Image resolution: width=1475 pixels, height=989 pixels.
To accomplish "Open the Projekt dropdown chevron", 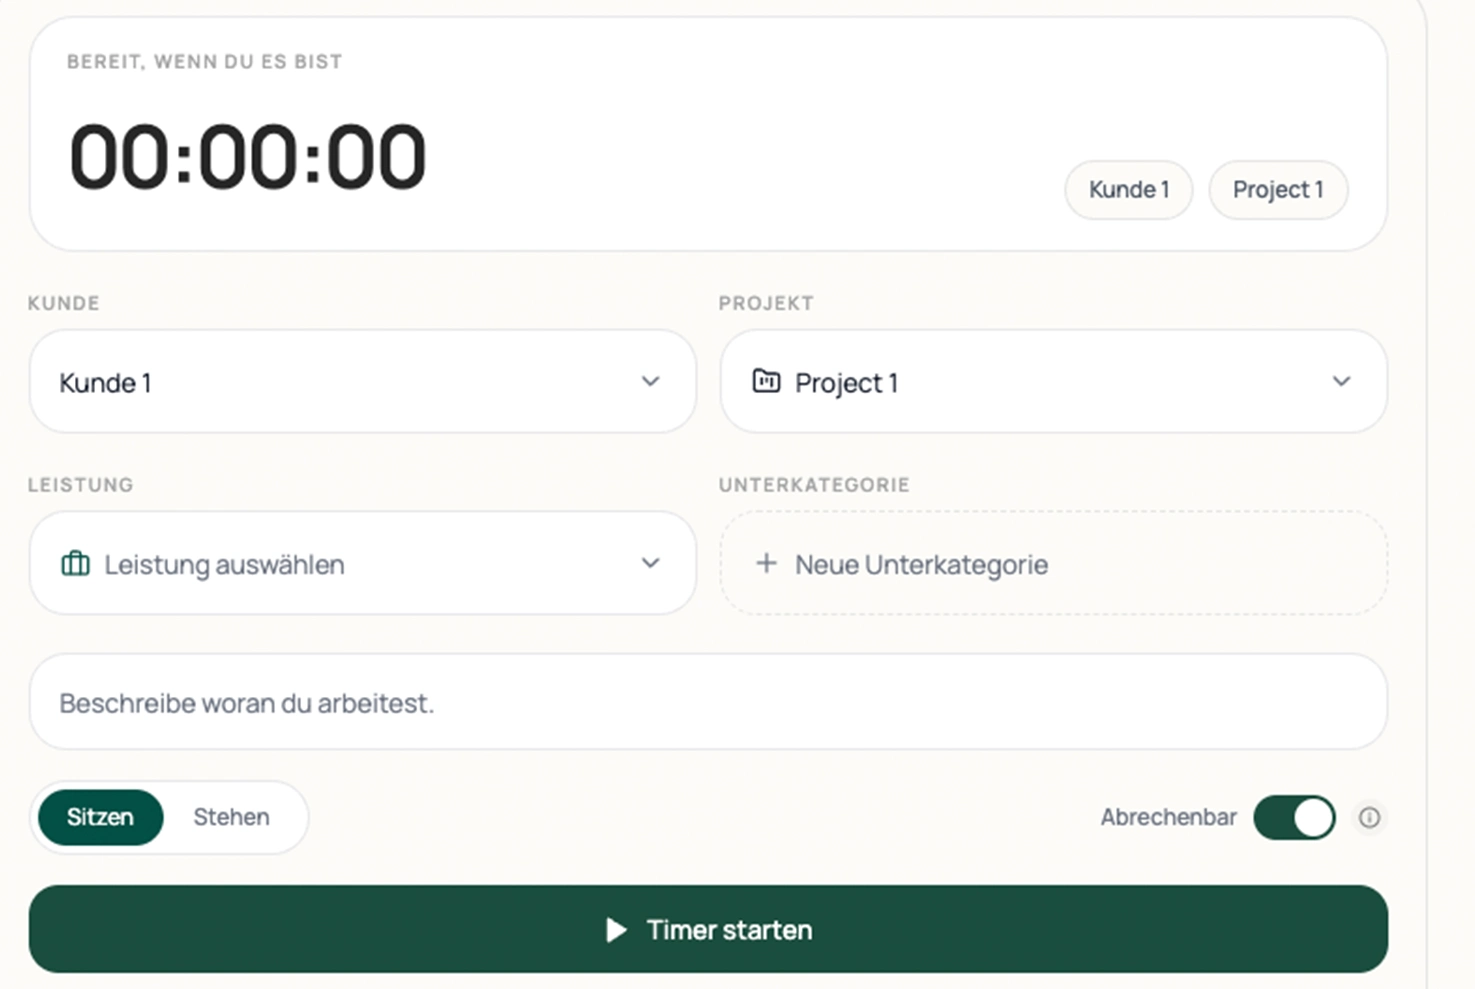I will (1341, 381).
